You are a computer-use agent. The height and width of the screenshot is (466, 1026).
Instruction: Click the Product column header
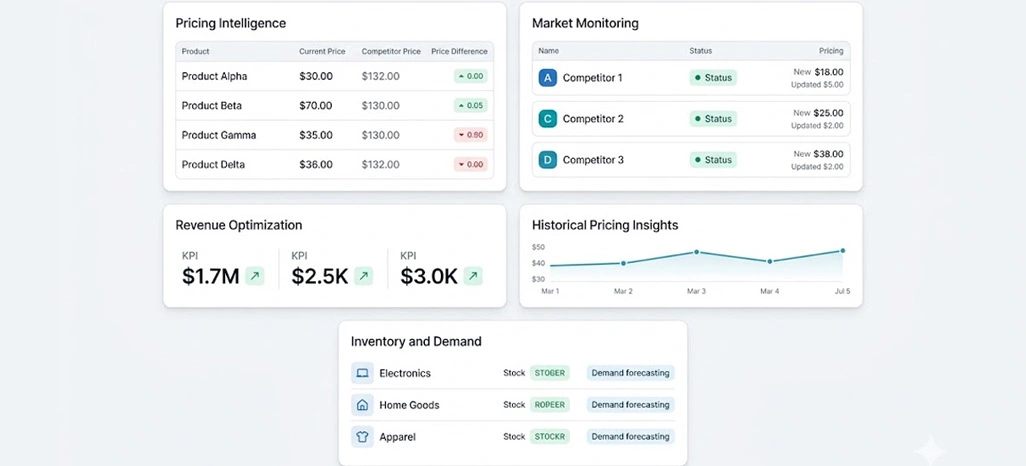tap(196, 52)
